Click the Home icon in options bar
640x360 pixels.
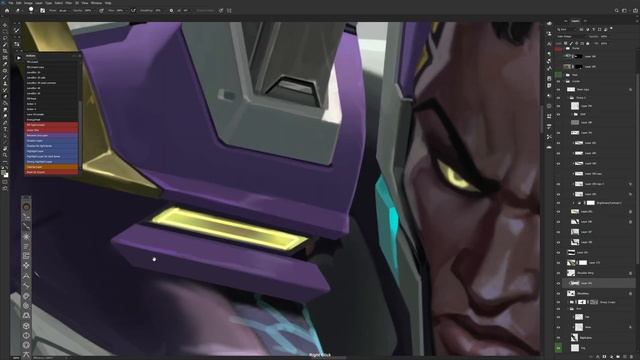click(x=7, y=10)
